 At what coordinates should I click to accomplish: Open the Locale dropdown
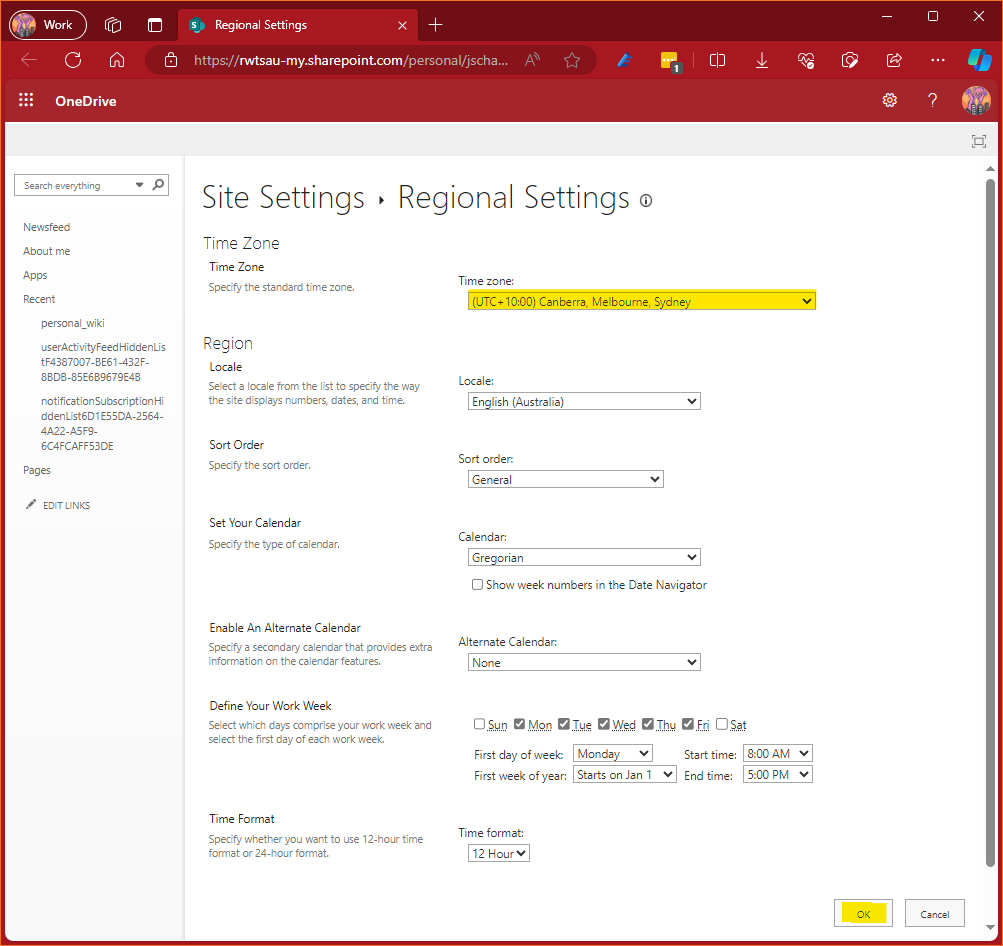tap(584, 401)
